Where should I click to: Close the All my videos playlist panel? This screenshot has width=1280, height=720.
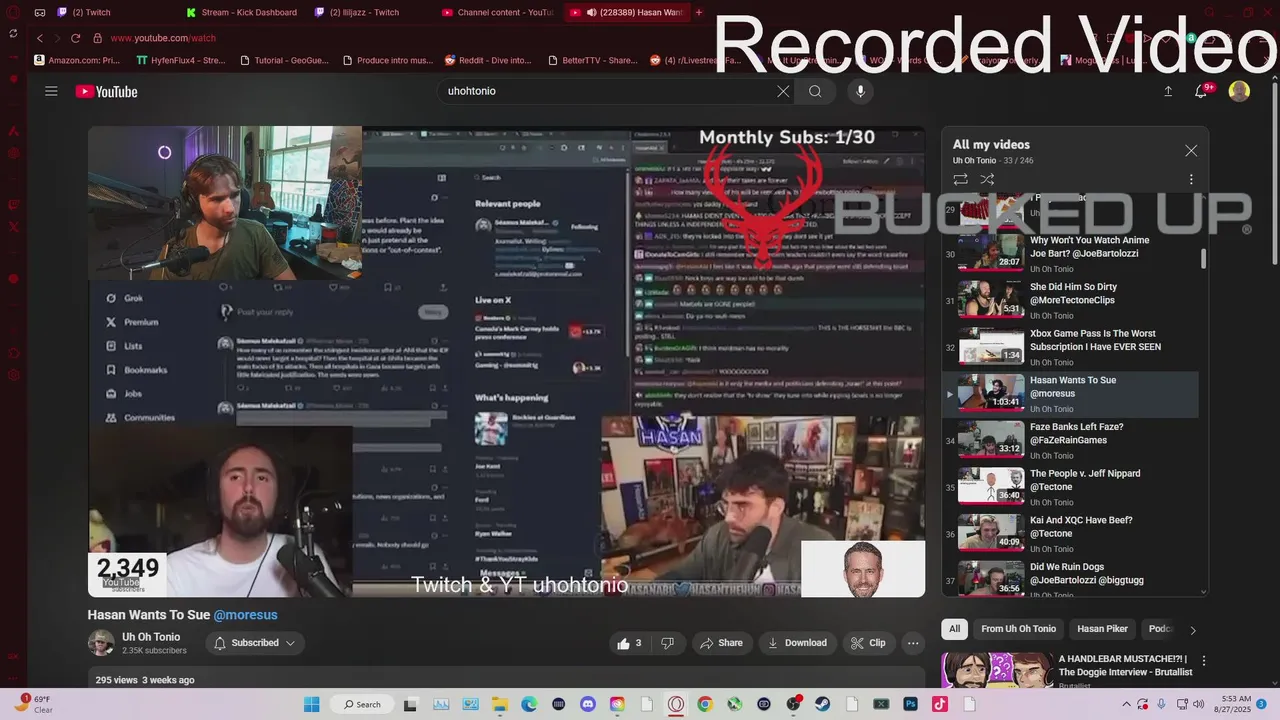[x=1190, y=151]
